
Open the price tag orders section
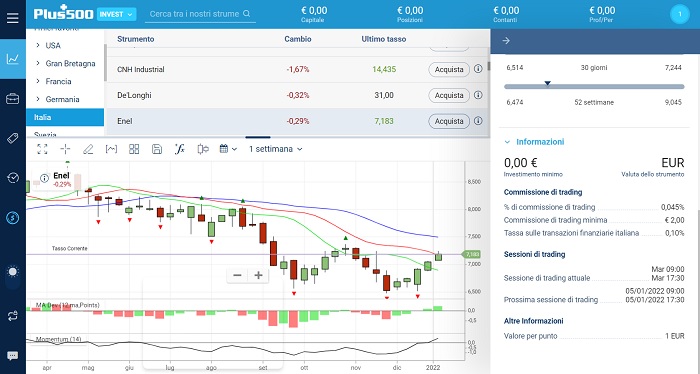pyautogui.click(x=12, y=138)
